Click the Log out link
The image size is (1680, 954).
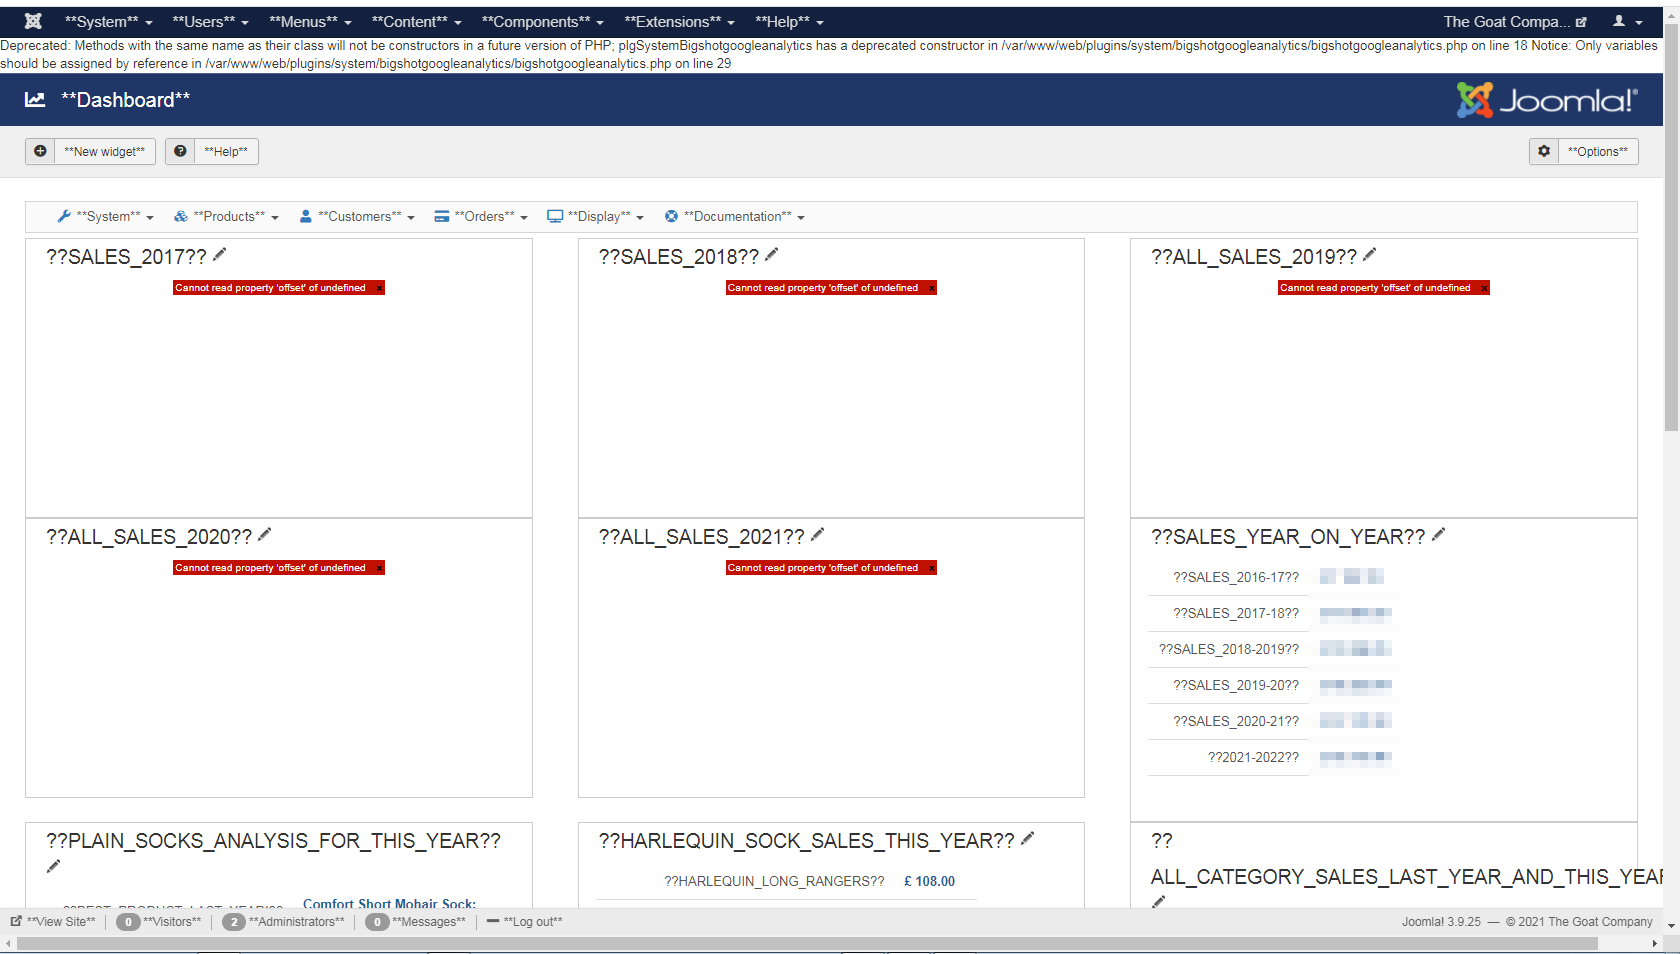(x=525, y=922)
